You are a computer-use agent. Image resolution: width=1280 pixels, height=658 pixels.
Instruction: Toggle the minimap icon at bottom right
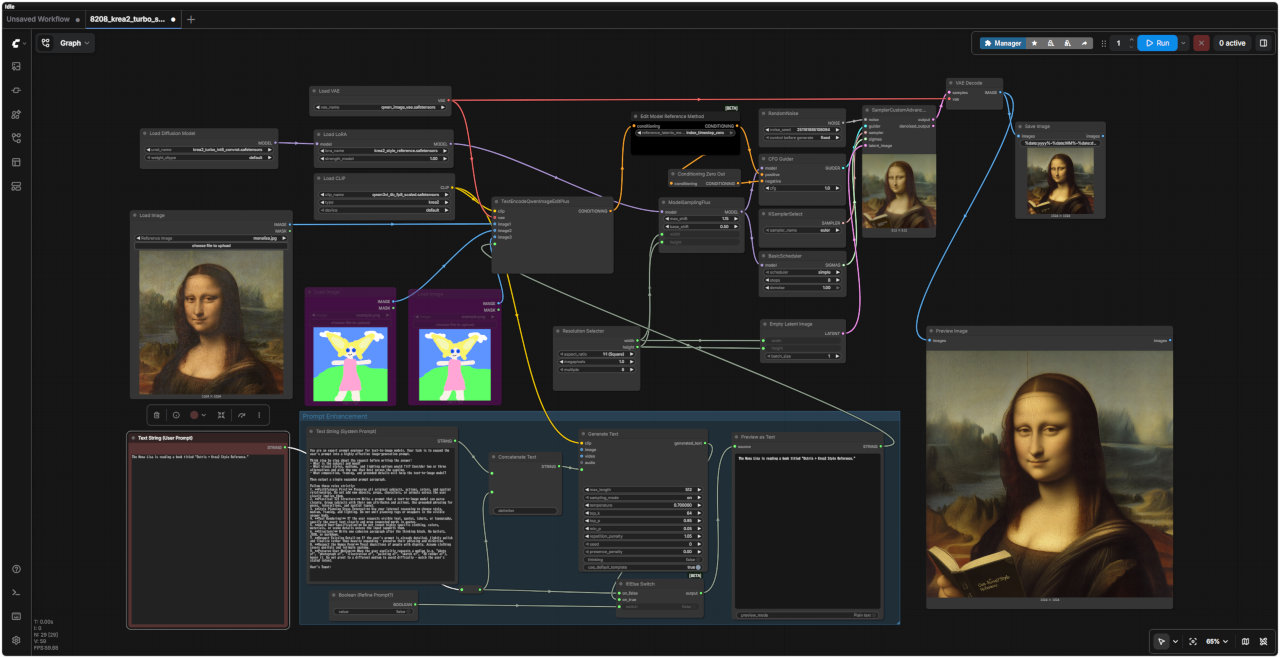click(1245, 641)
